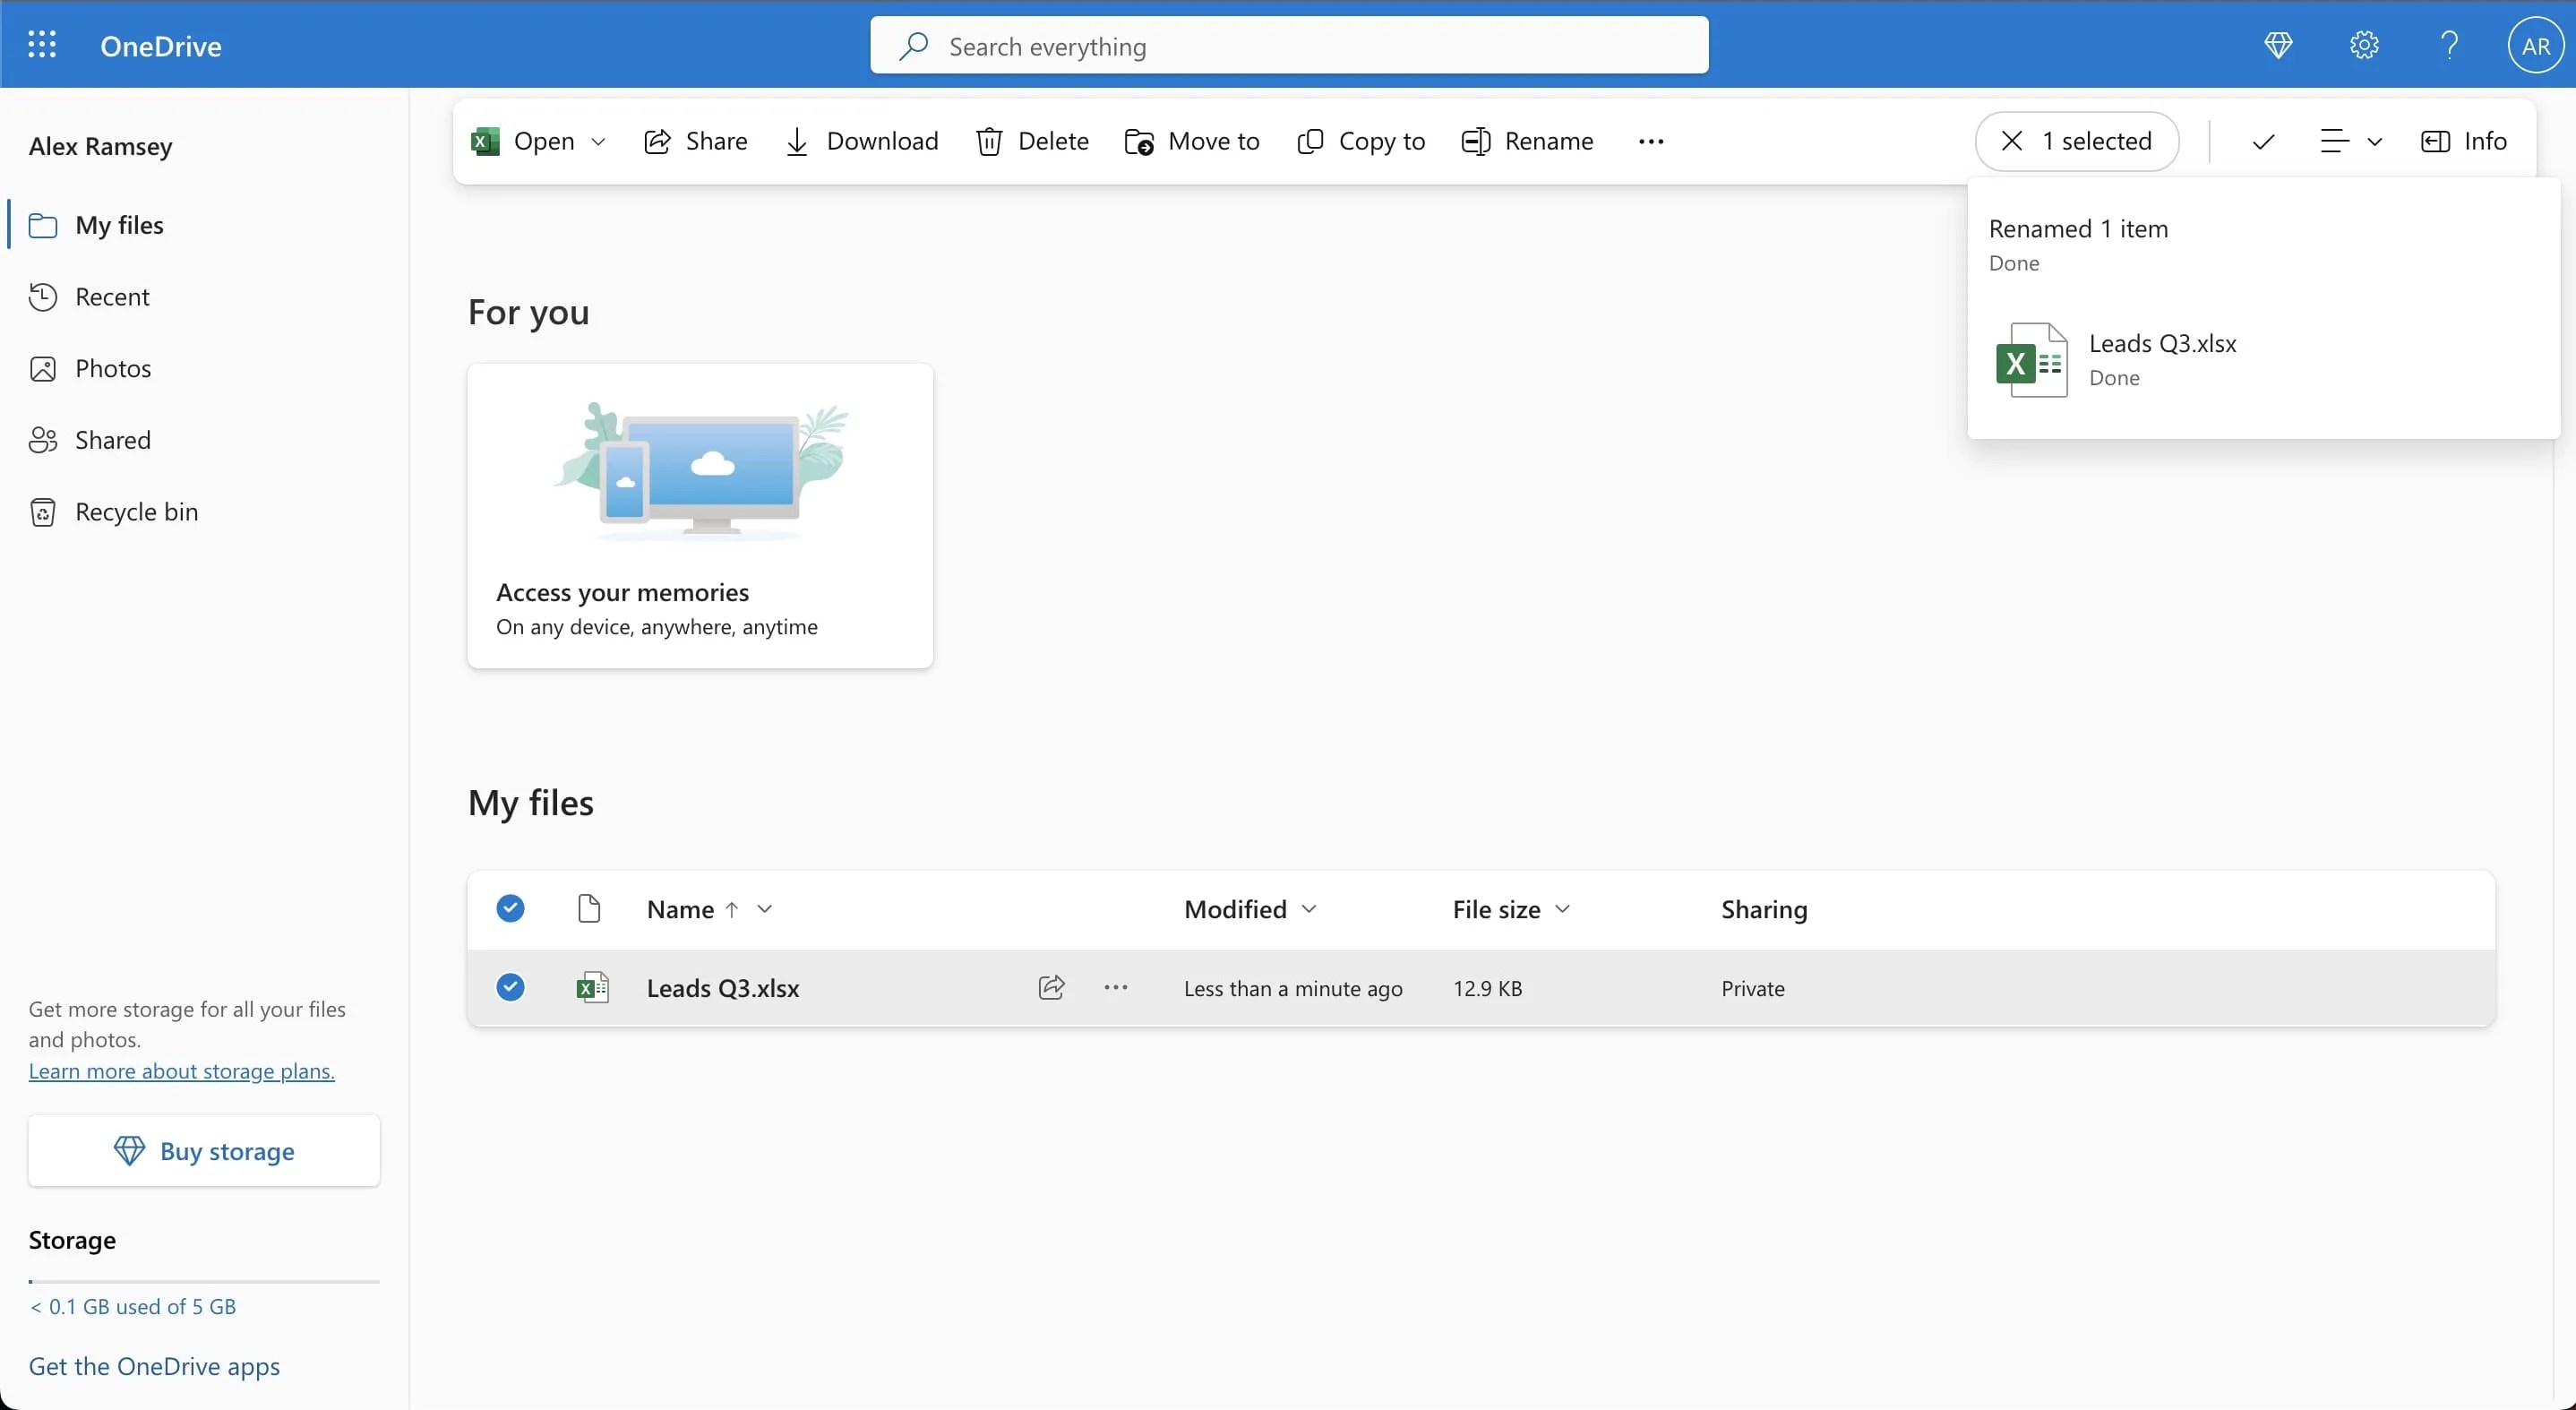Click the Share icon on the Leads Q3.xlsx row

pos(1051,987)
